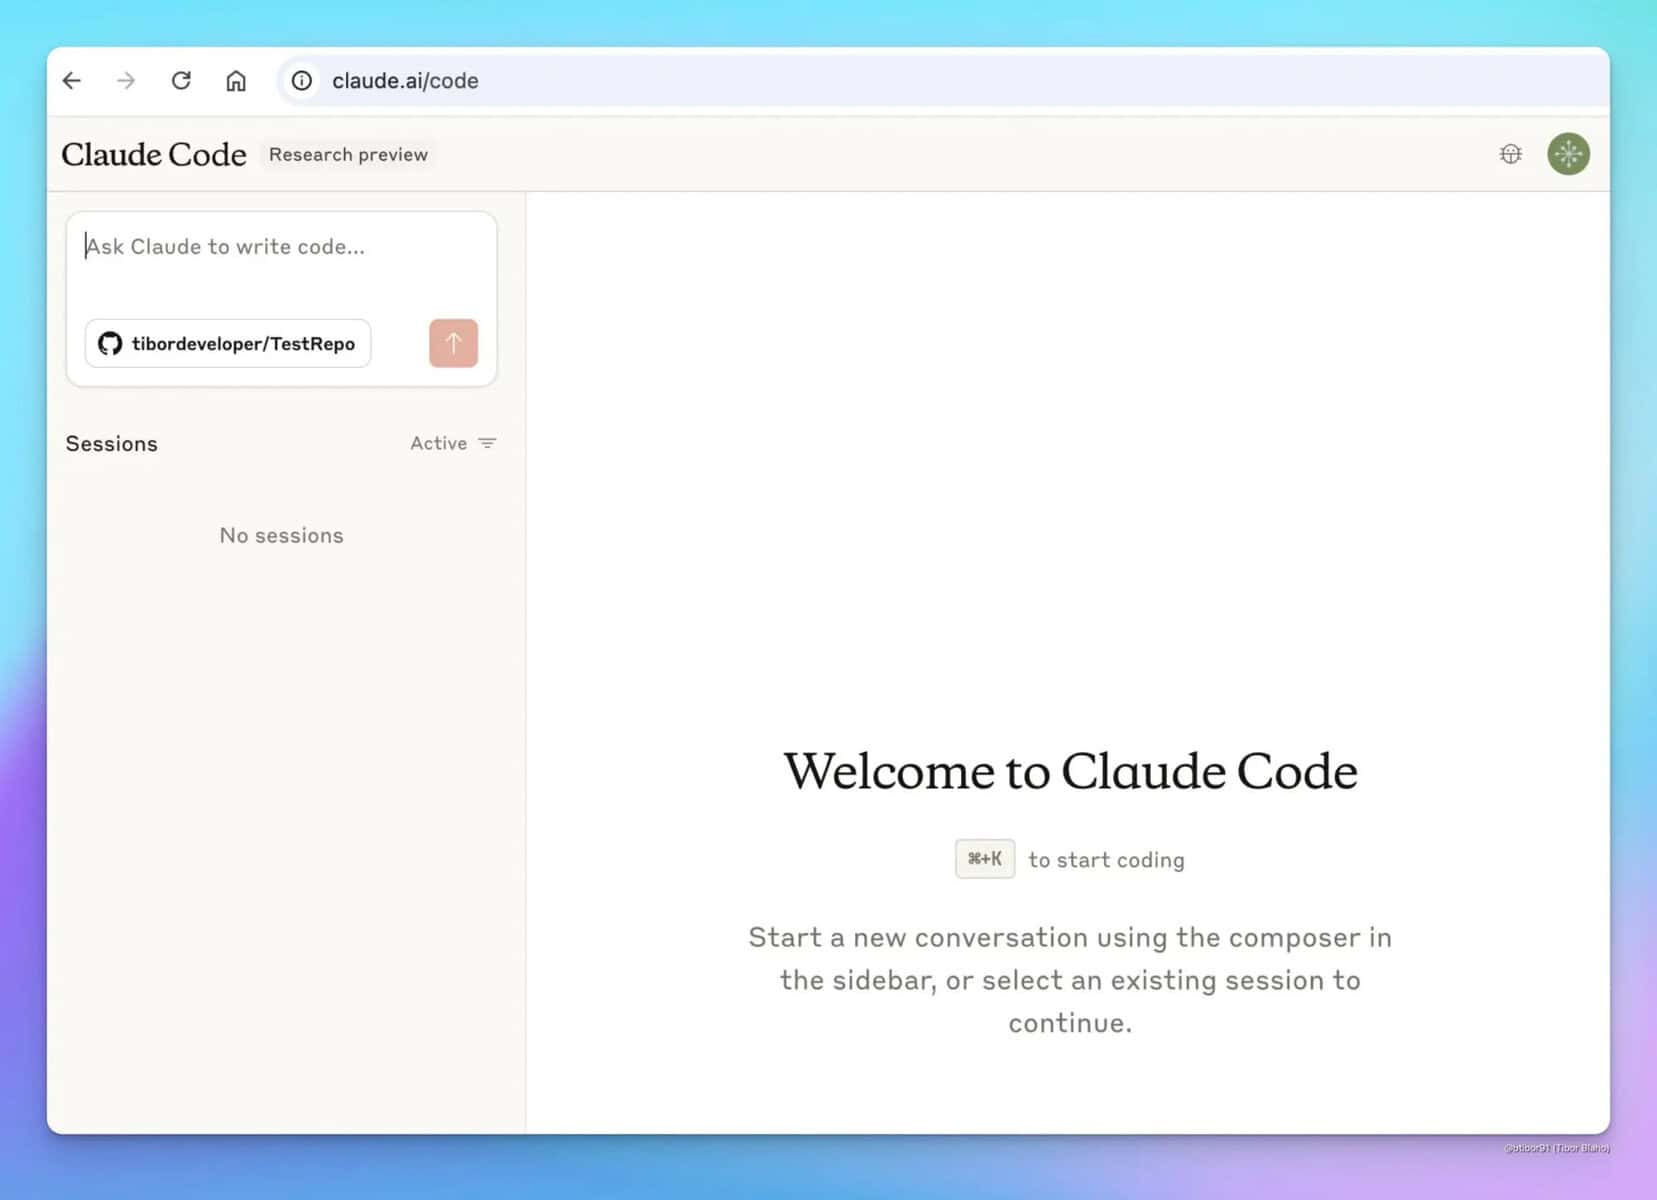This screenshot has height=1200, width=1657.
Task: Click the GitHub icon on the repository chip
Action: 110,343
